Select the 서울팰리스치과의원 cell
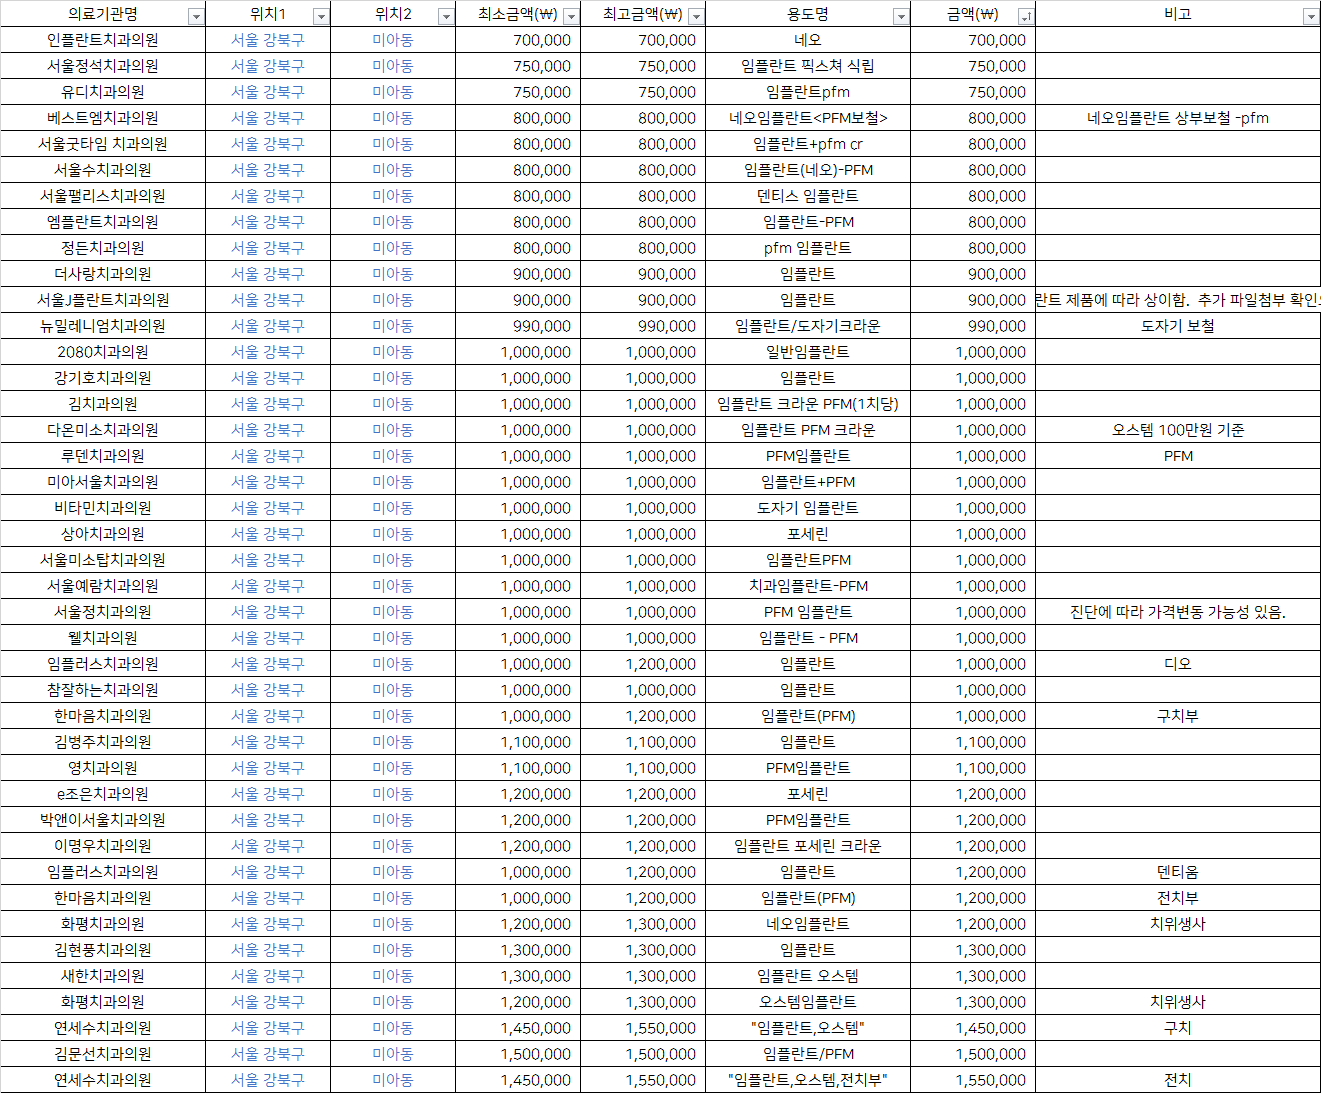Image resolution: width=1321 pixels, height=1093 pixels. 103,196
